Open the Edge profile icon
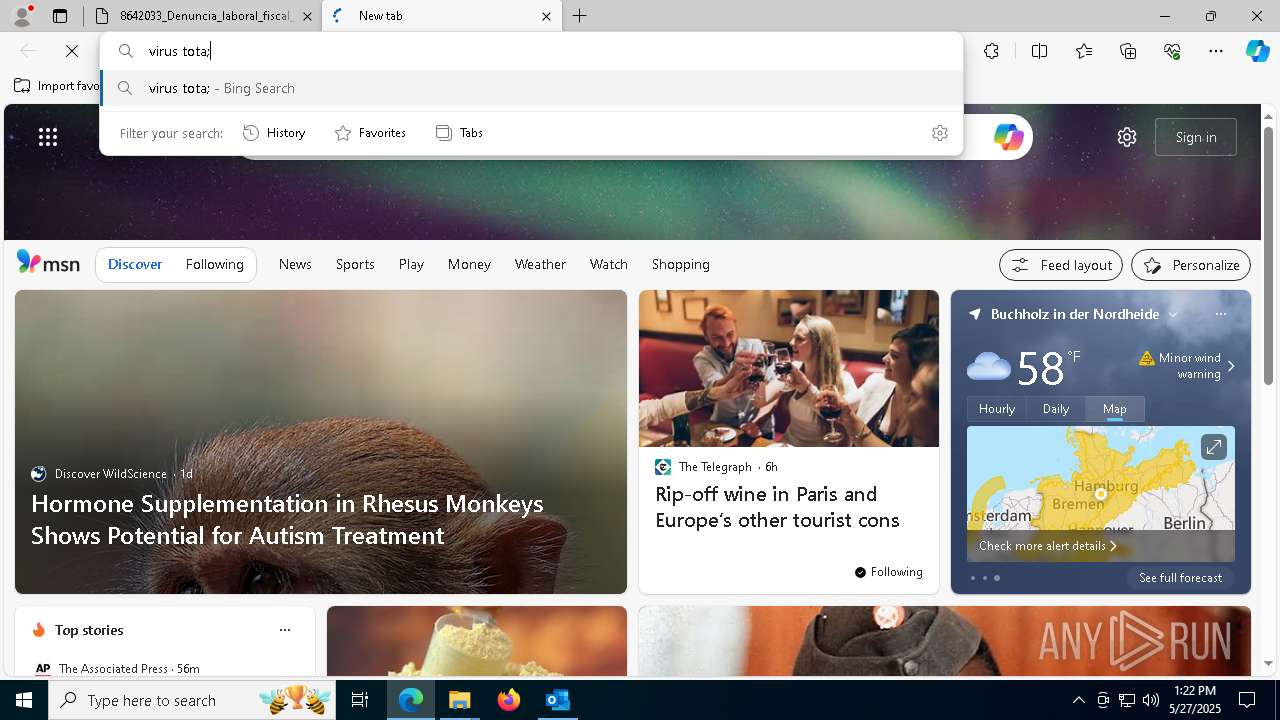 click(22, 16)
